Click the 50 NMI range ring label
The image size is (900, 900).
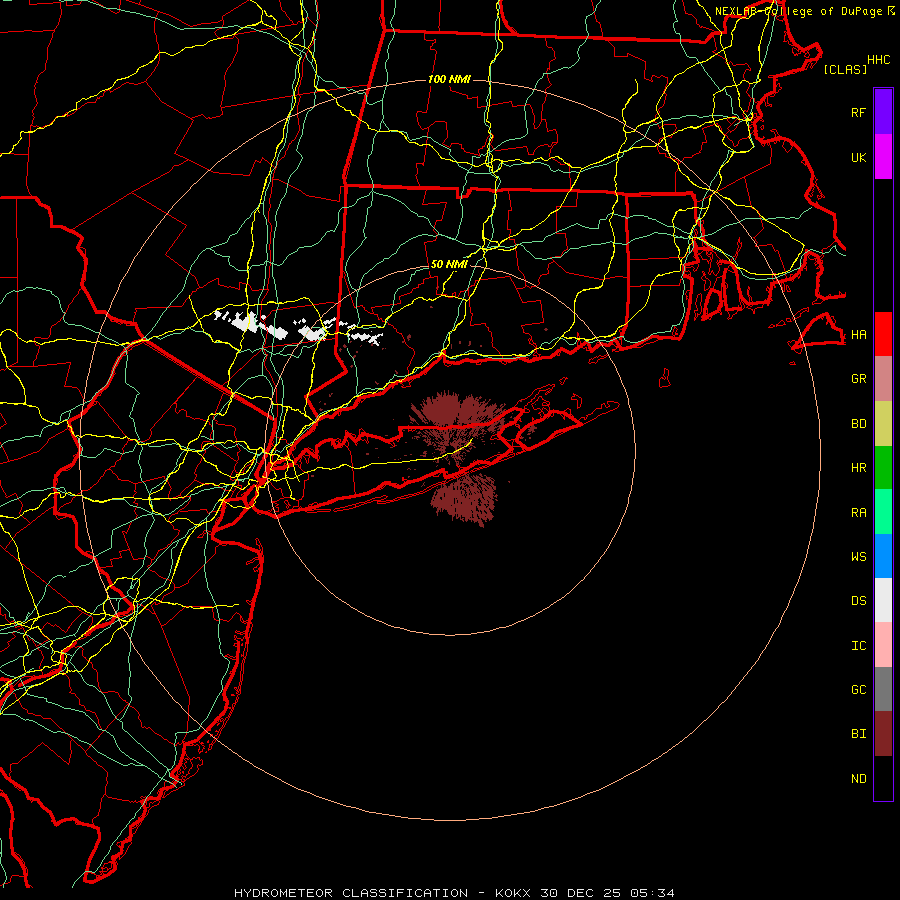tap(449, 264)
